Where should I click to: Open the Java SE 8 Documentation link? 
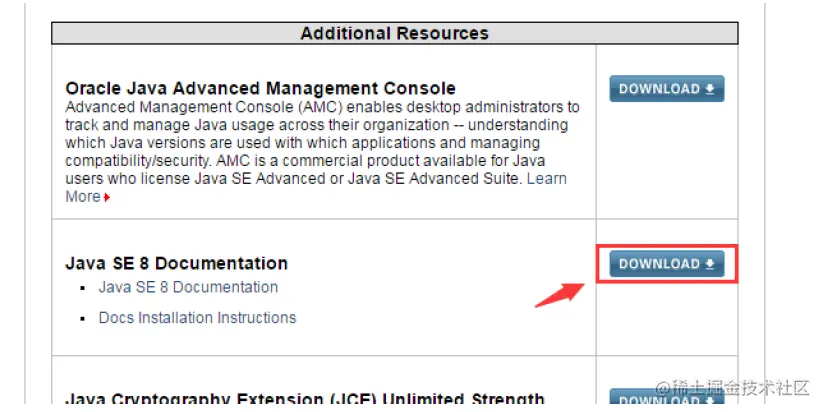click(x=188, y=287)
